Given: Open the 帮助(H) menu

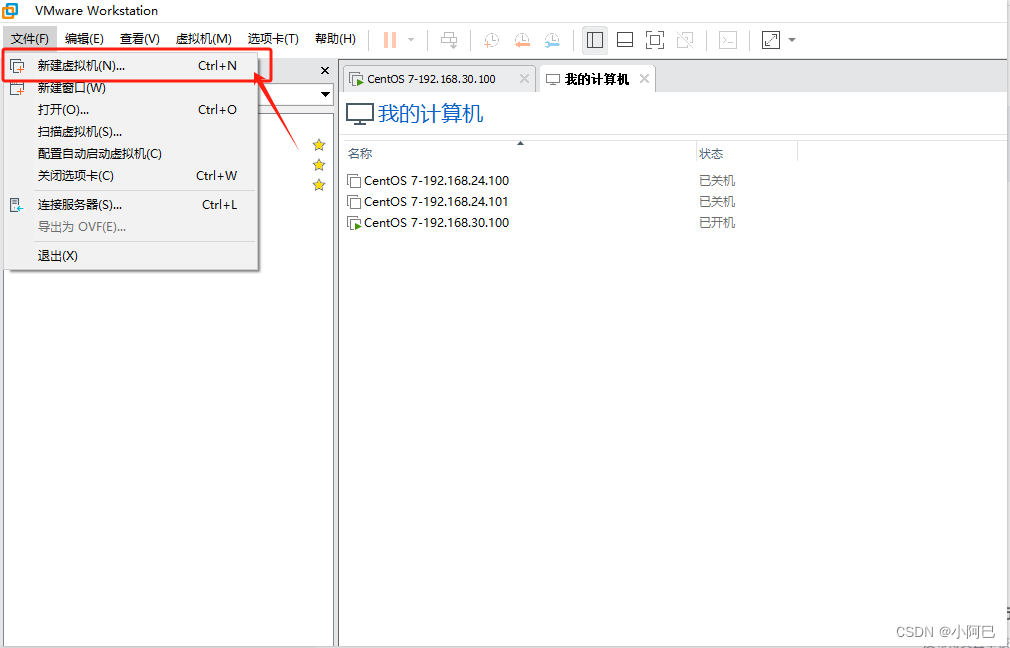Looking at the screenshot, I should point(335,39).
